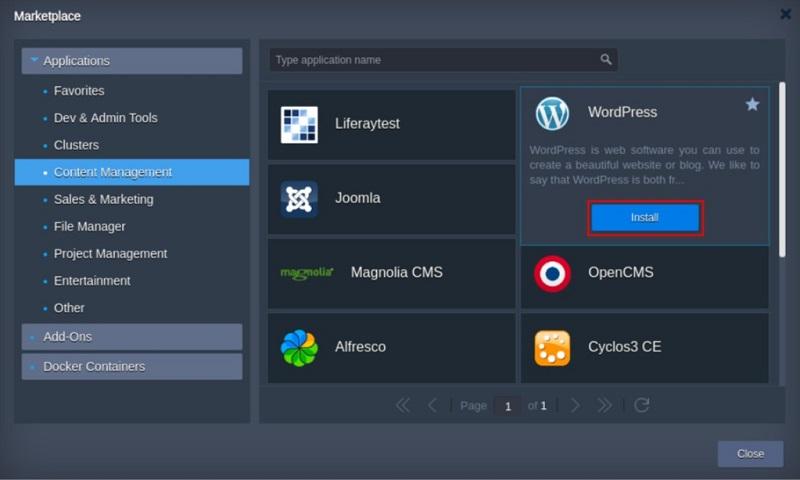Click the Close button
This screenshot has width=800, height=480.
pos(750,453)
